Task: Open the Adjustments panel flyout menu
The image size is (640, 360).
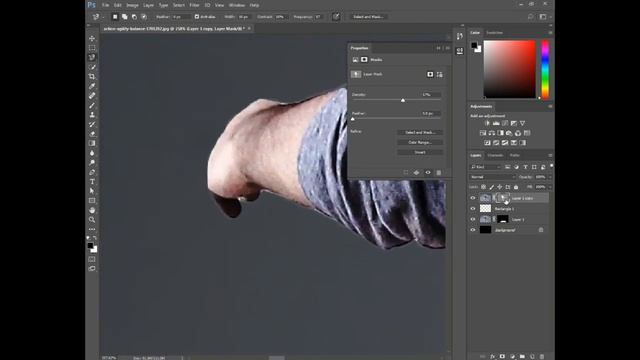Action: pyautogui.click(x=550, y=107)
